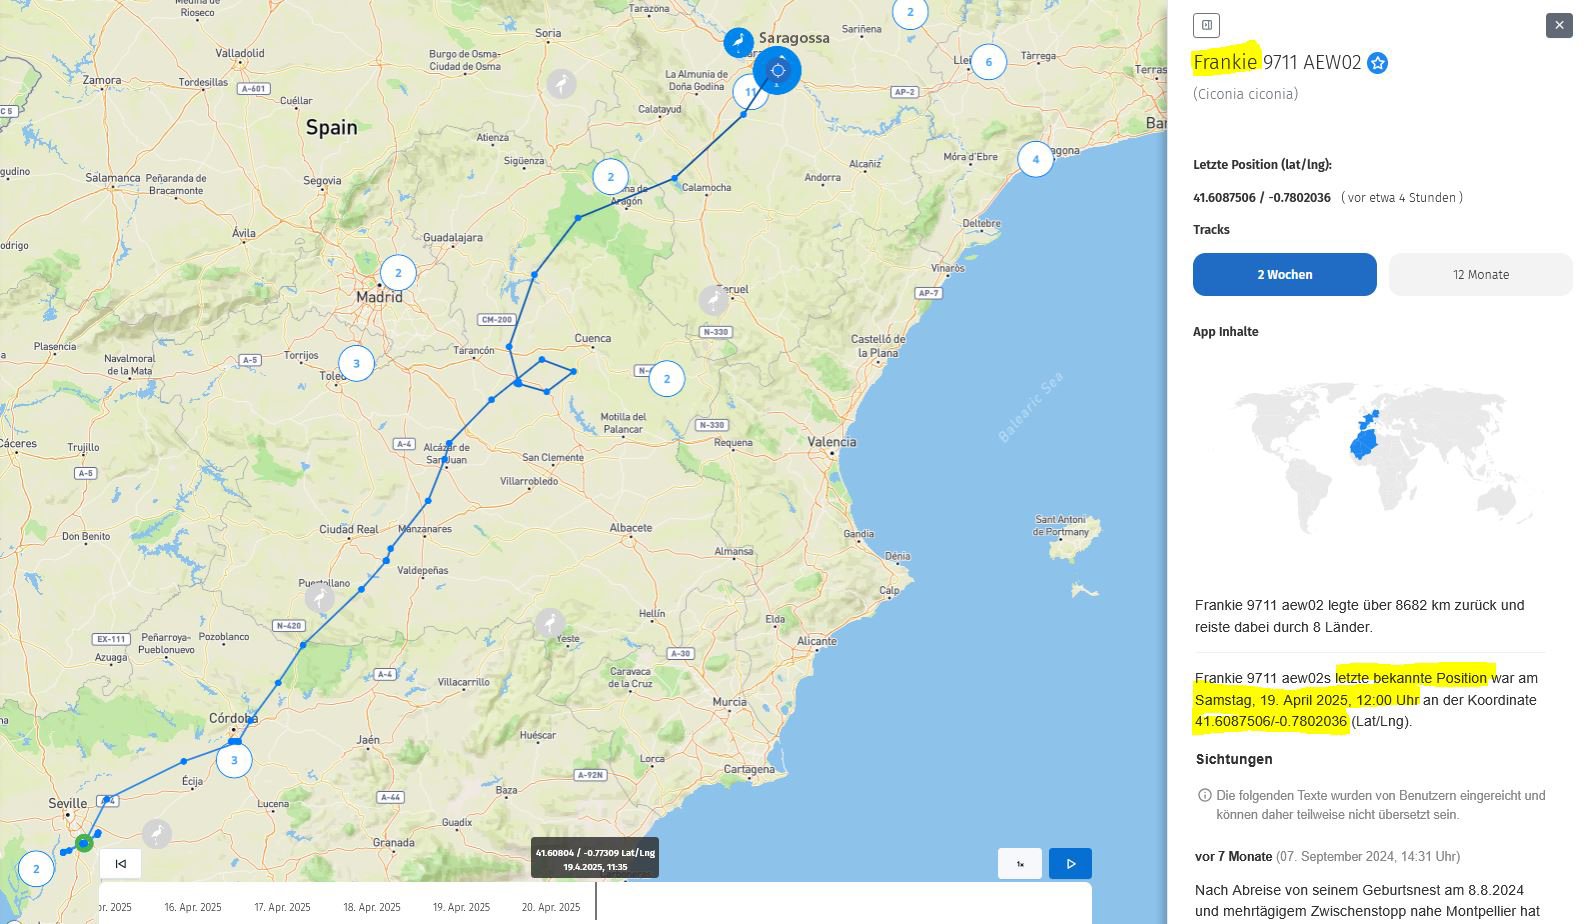Jump to the start of the track

pos(121,863)
